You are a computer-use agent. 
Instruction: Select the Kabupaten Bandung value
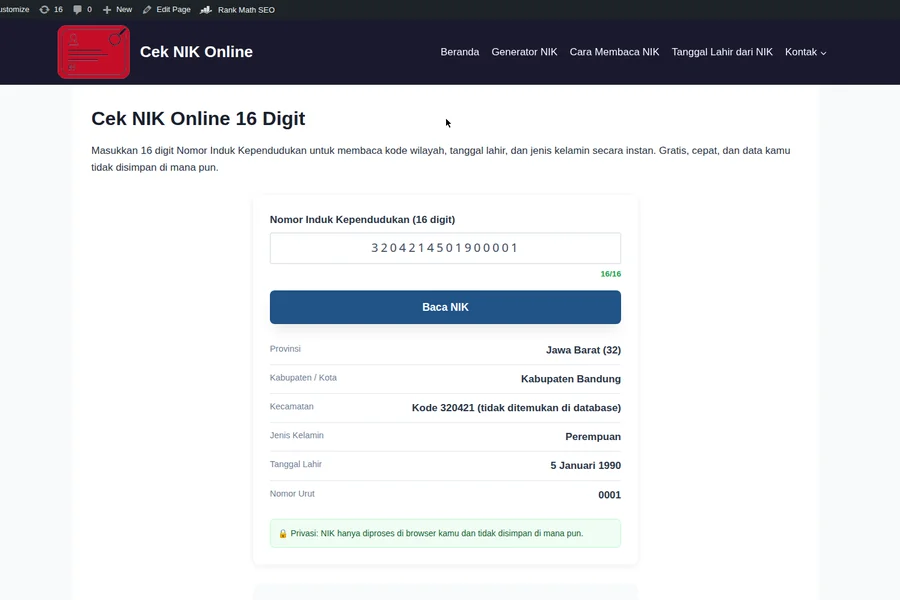pyautogui.click(x=571, y=379)
